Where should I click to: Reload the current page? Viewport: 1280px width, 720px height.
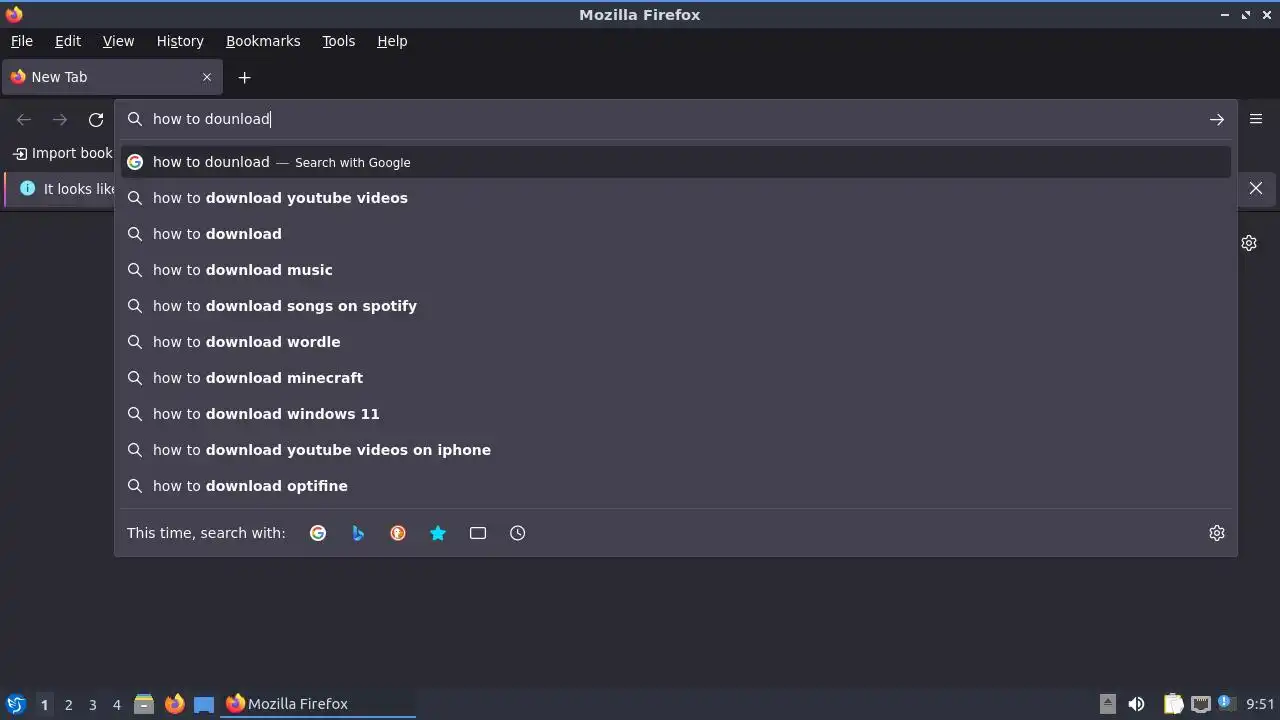tap(96, 119)
